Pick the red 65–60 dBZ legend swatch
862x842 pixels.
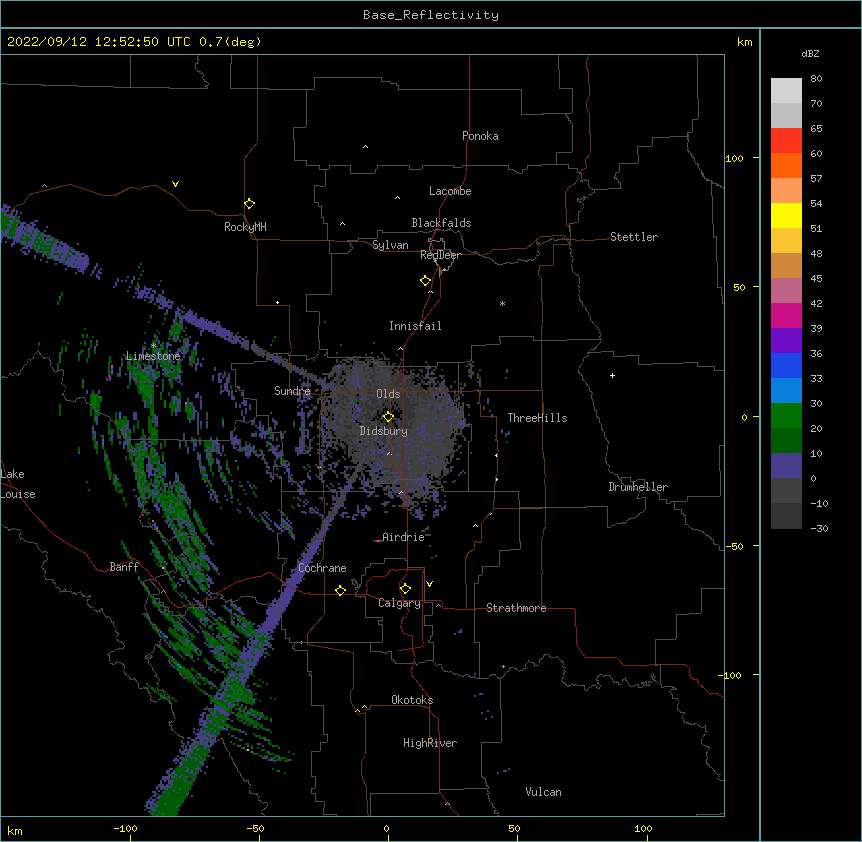click(x=786, y=141)
